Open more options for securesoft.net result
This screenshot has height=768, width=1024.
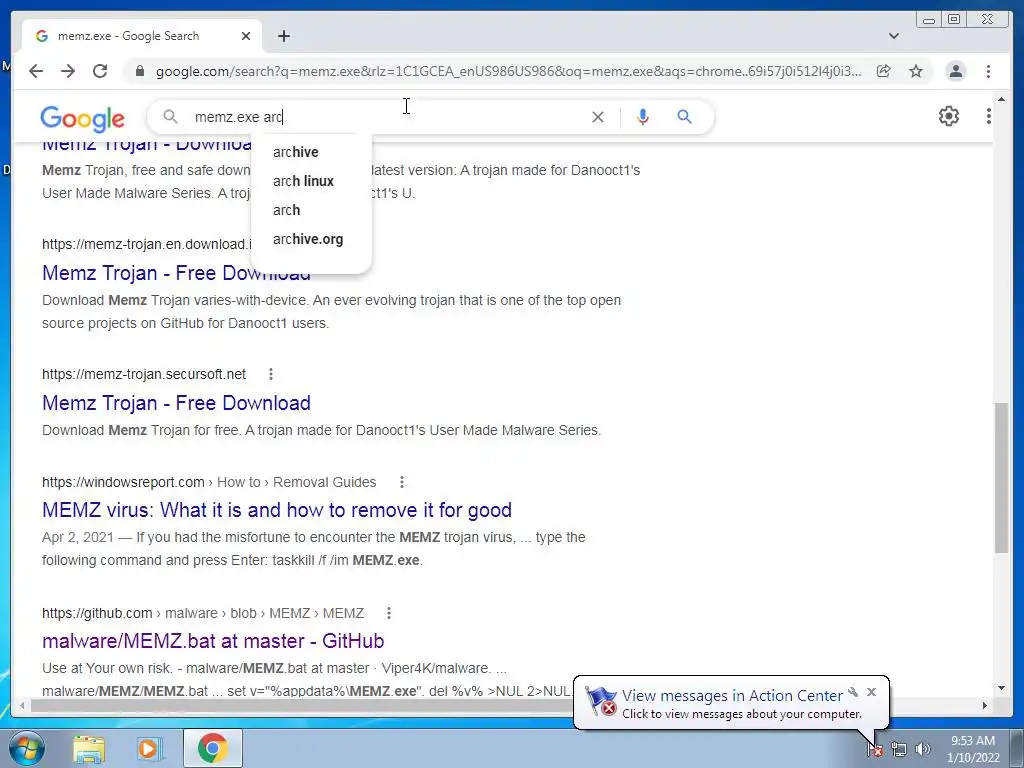[x=271, y=374]
